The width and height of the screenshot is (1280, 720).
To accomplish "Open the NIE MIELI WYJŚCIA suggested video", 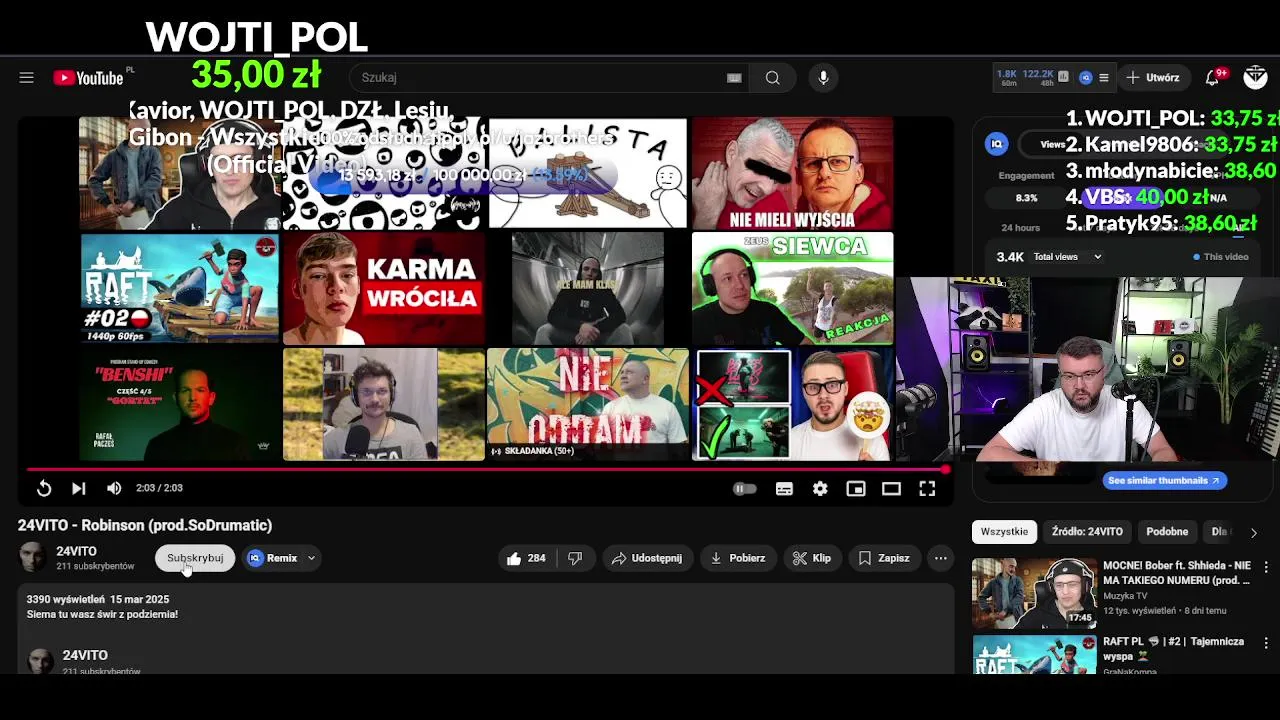I will click(x=792, y=174).
